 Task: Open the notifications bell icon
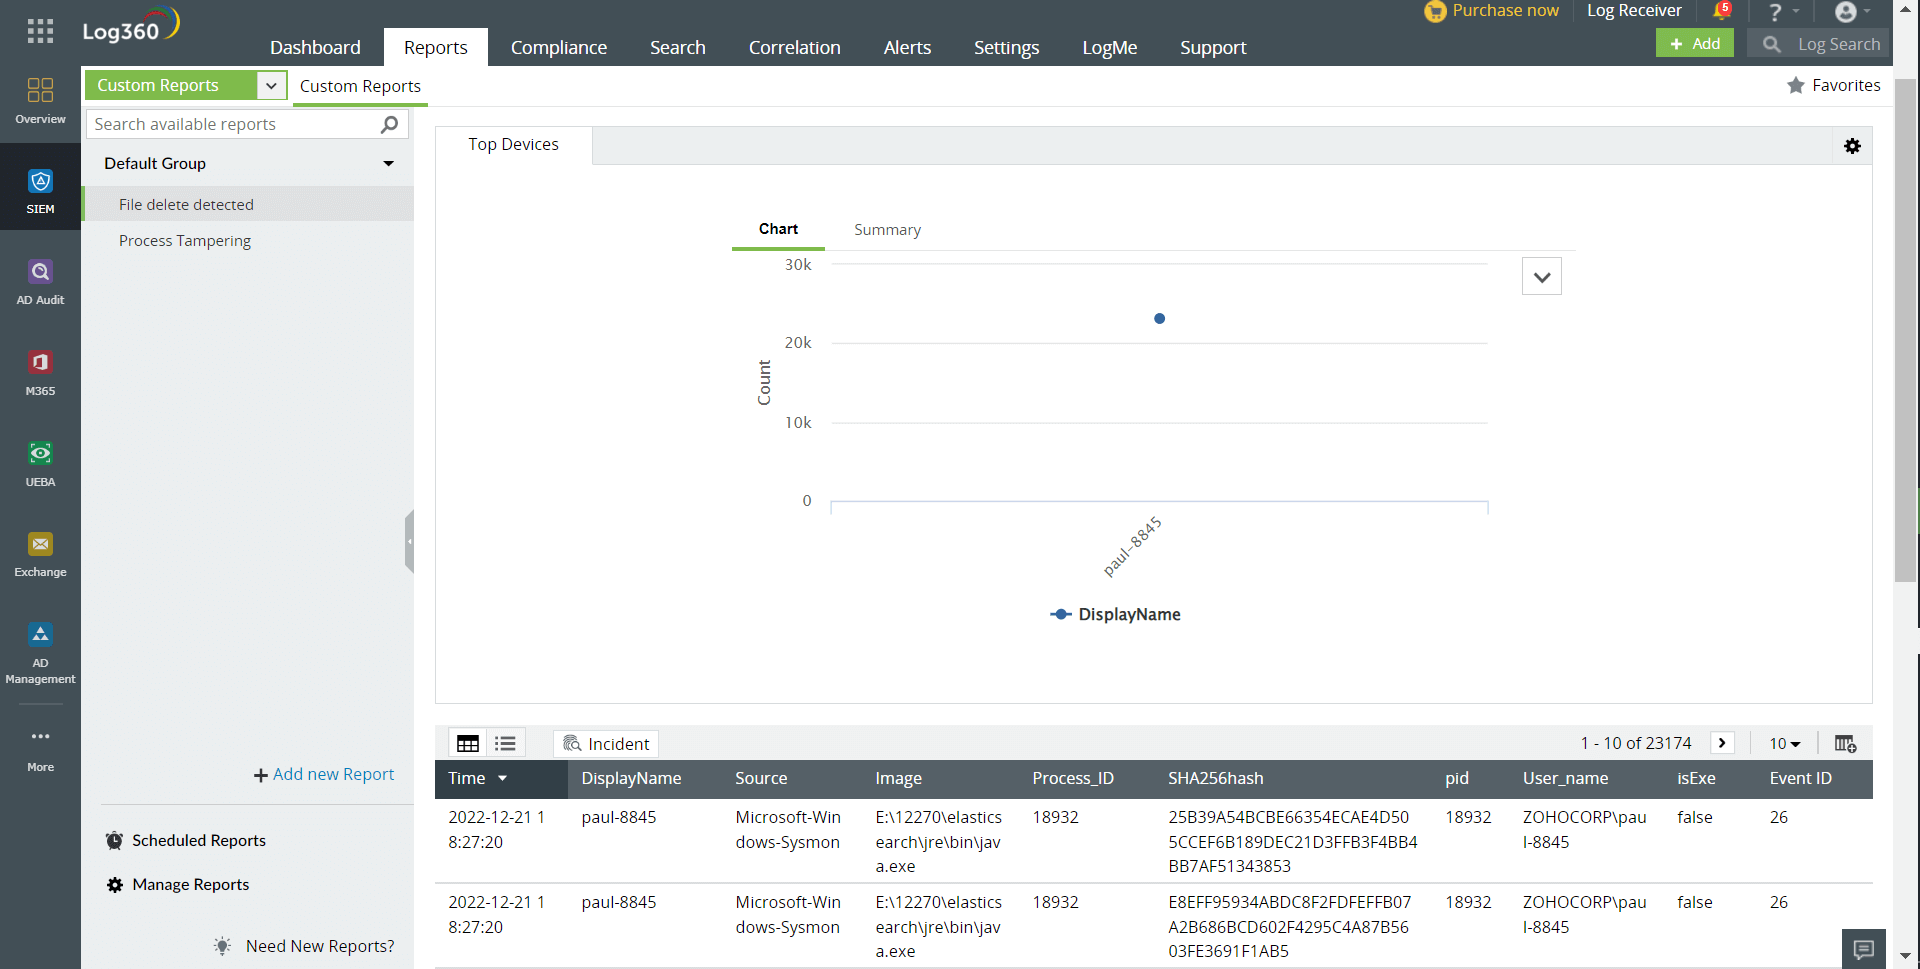click(1721, 12)
